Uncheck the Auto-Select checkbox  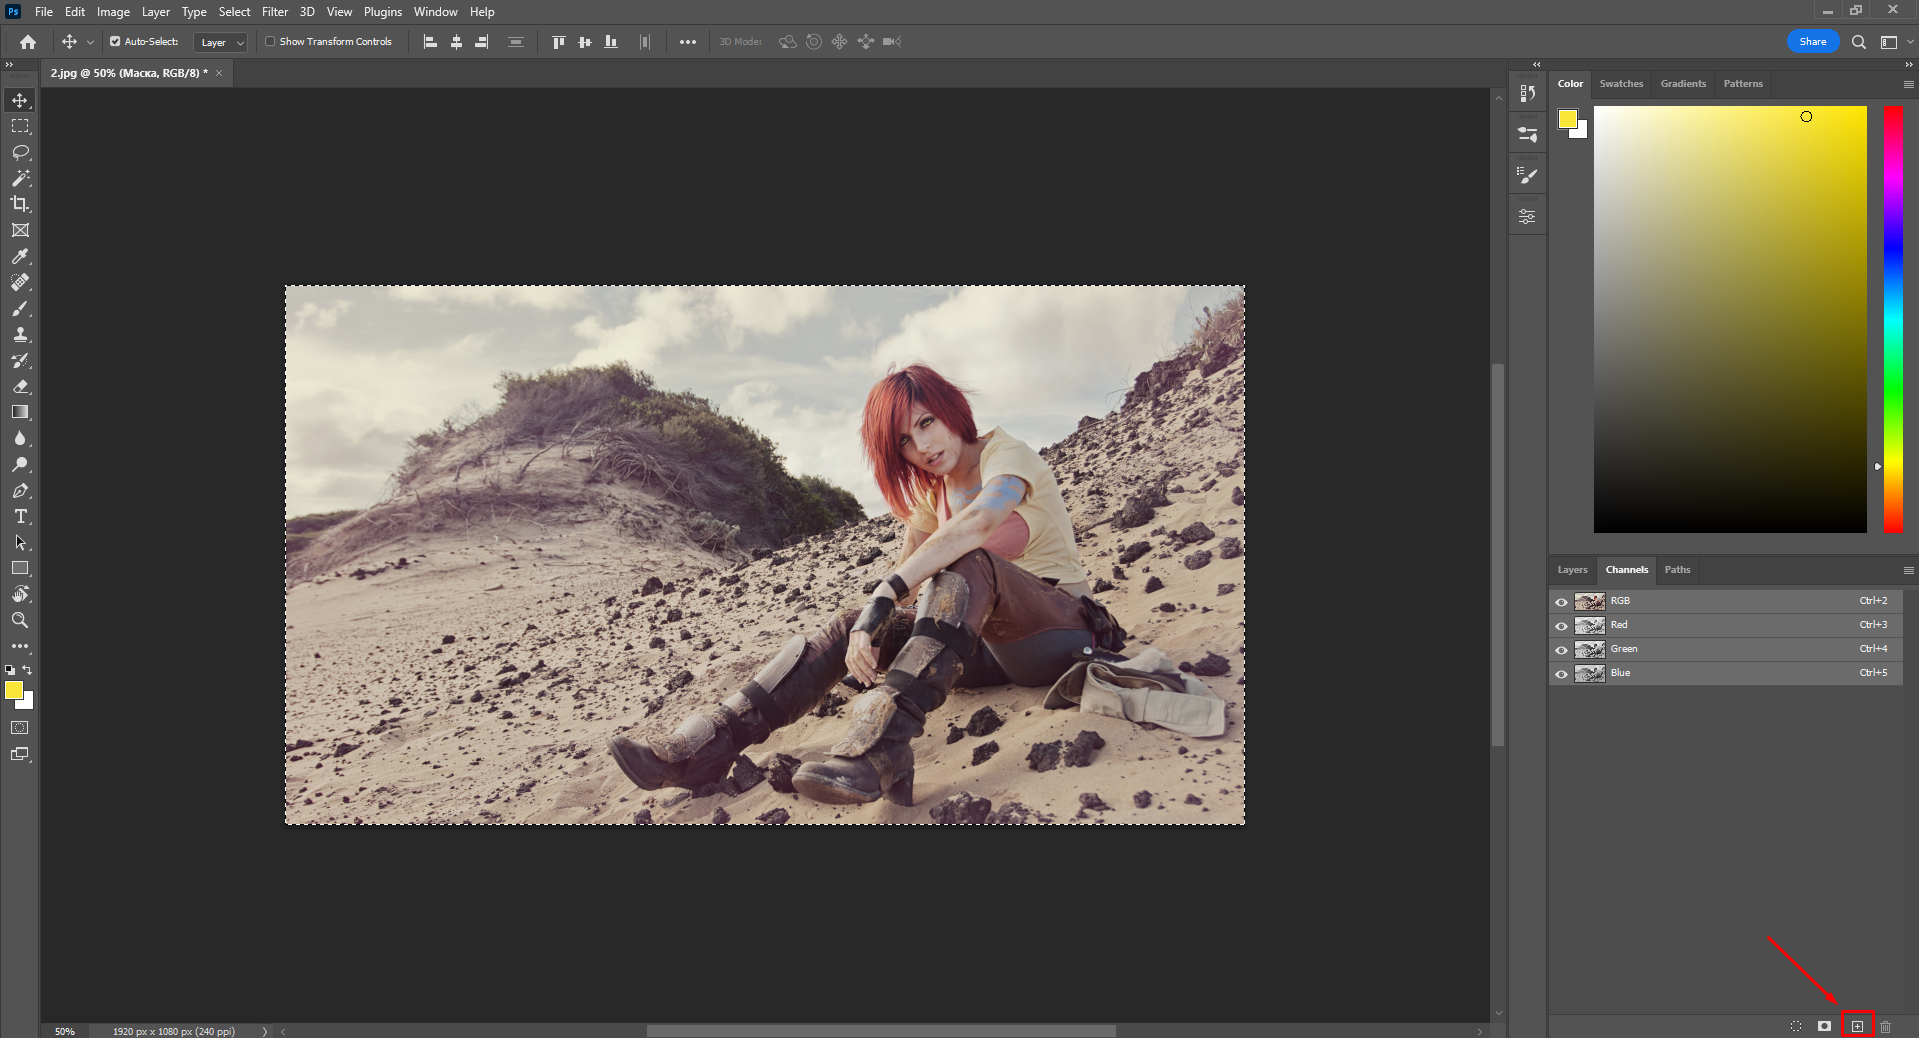coord(115,42)
